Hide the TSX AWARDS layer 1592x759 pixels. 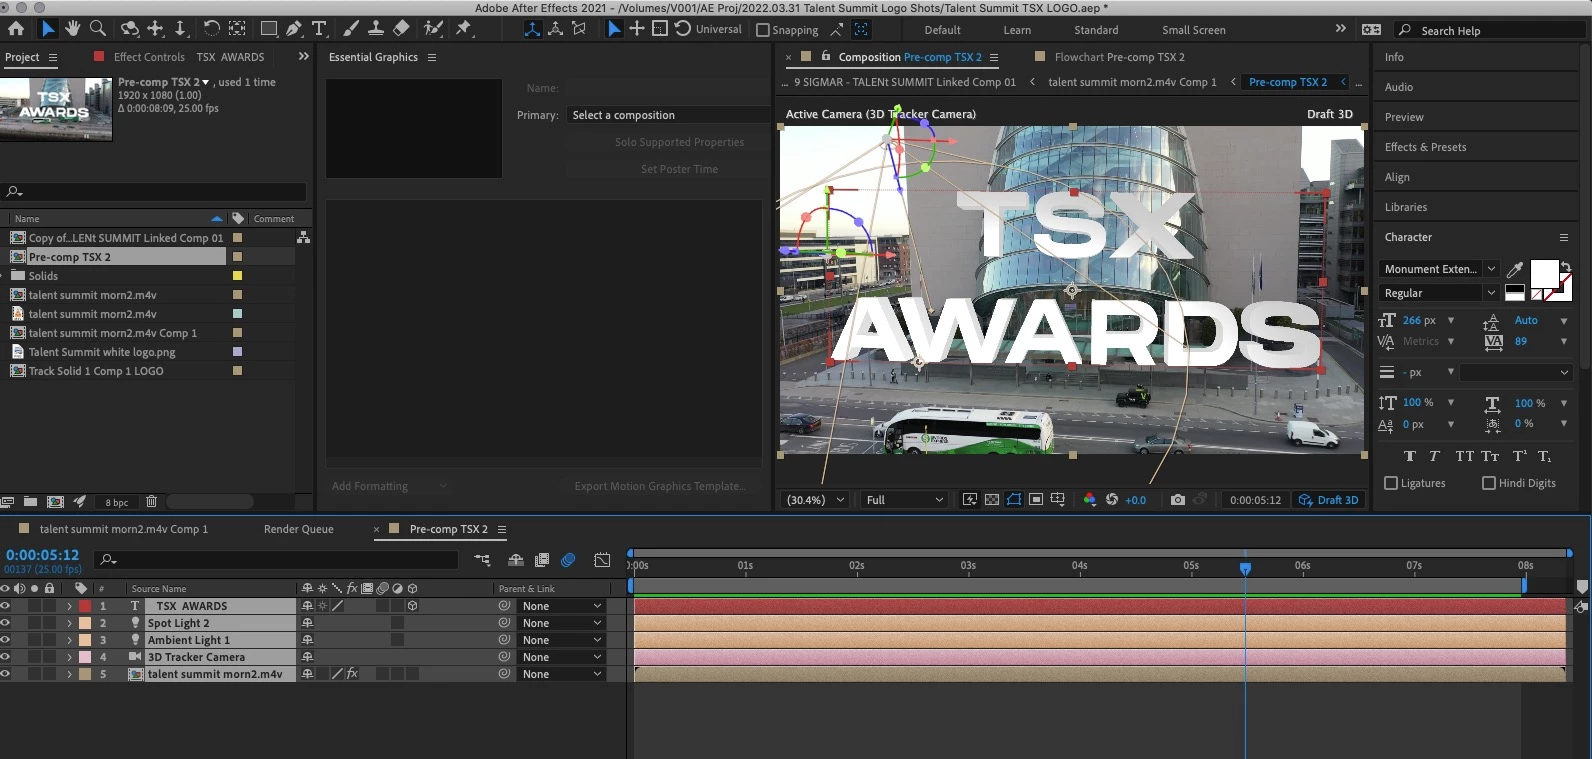5,606
